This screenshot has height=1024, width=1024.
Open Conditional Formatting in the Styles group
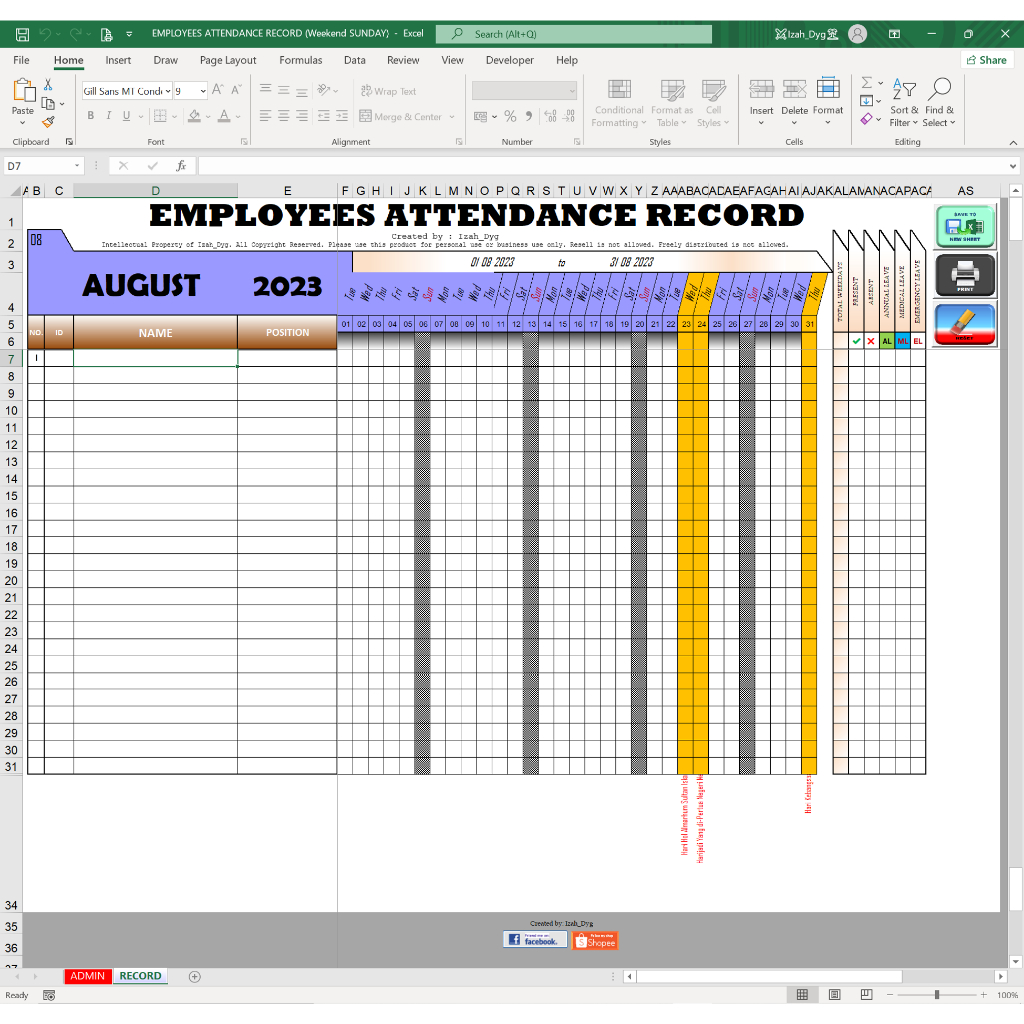coord(618,104)
